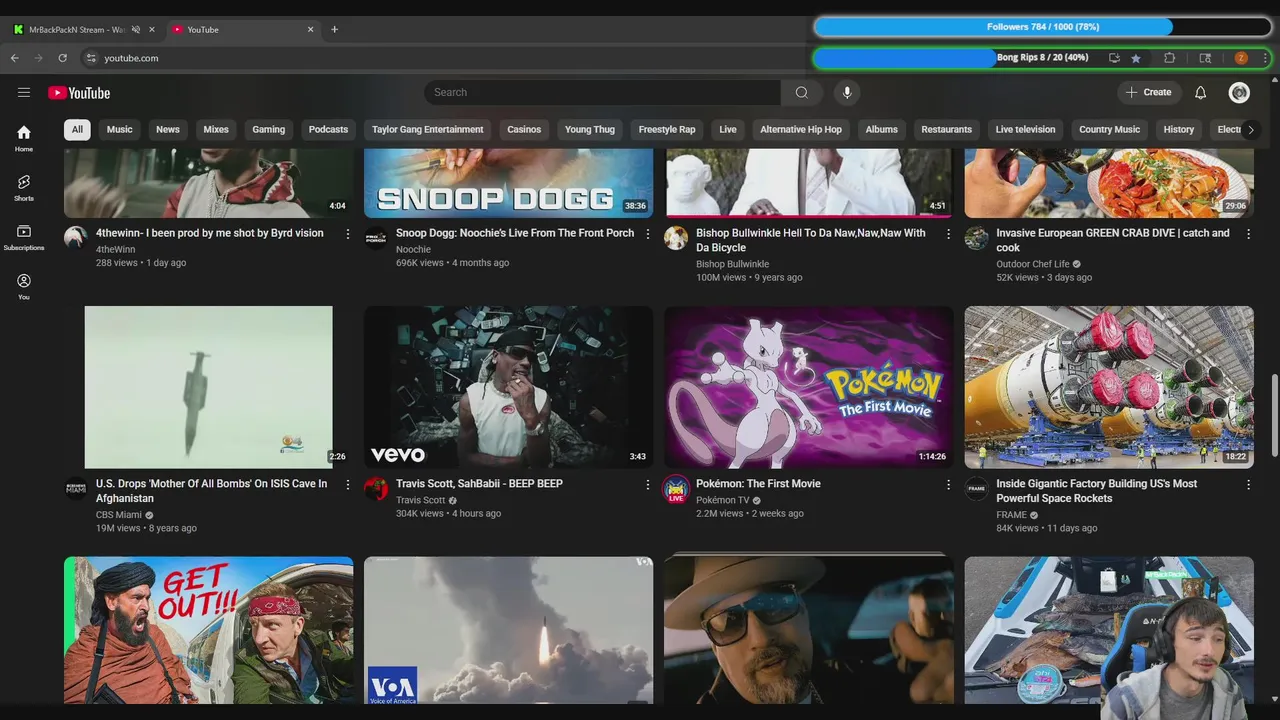Switch to the MrBackPackN Stream browser tab

(x=75, y=29)
